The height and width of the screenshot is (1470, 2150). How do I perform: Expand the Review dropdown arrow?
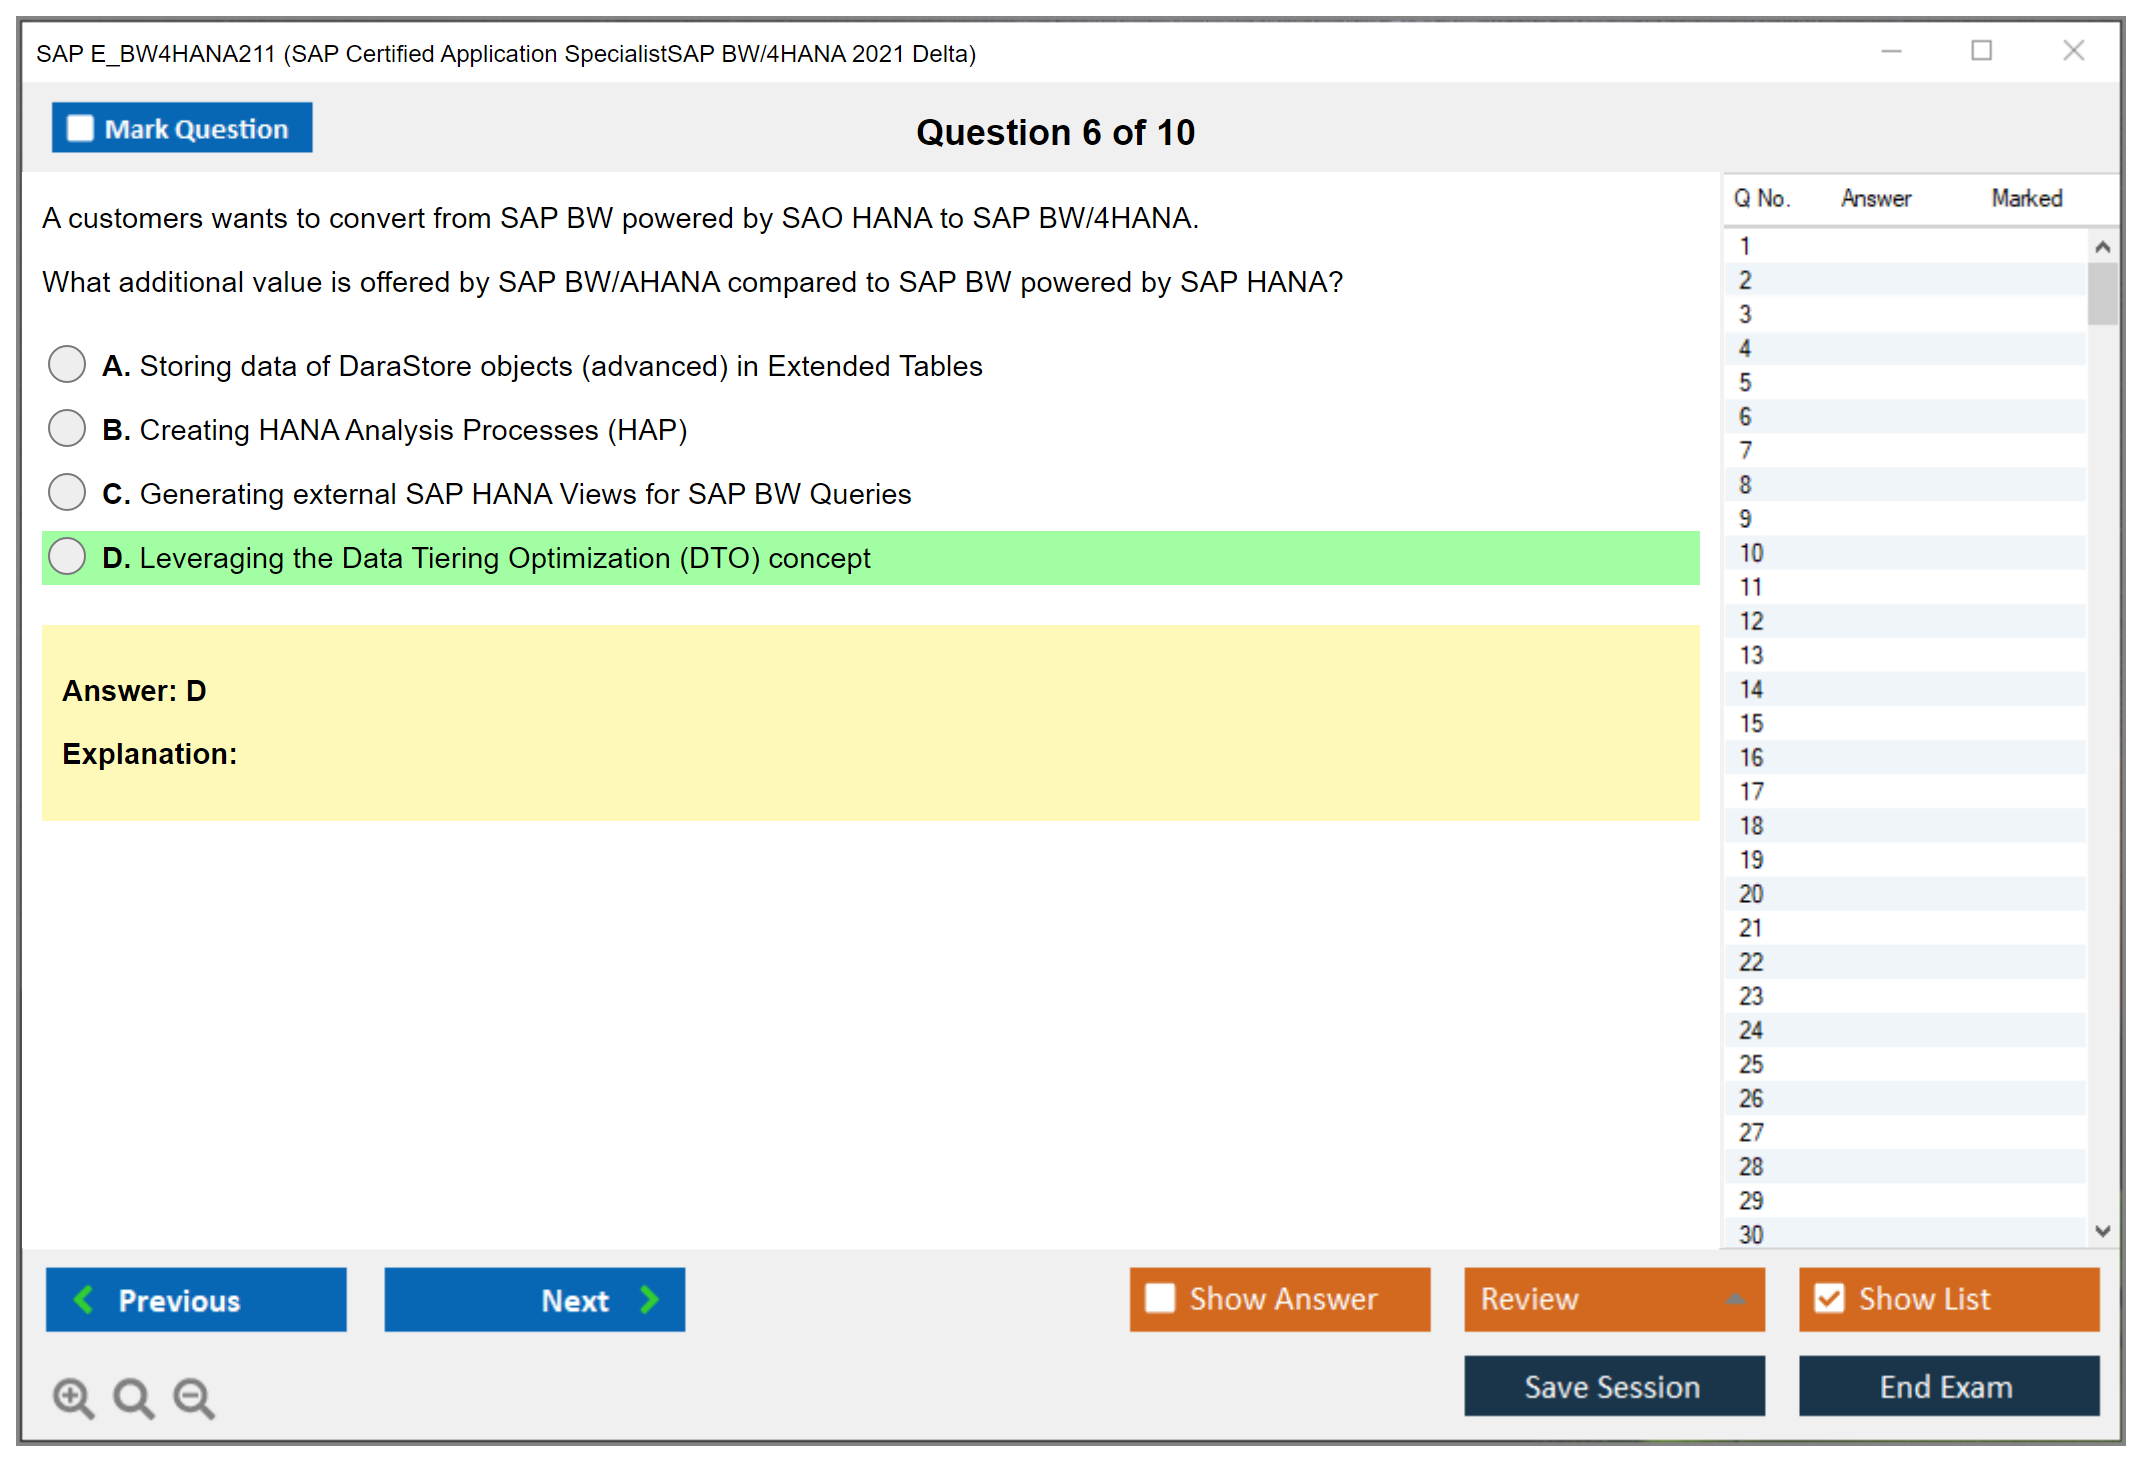coord(1735,1299)
